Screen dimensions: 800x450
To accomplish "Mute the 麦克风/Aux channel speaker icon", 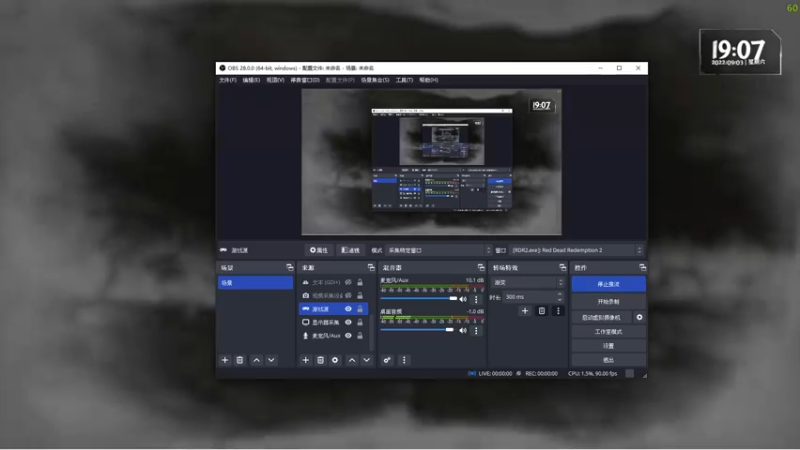I will pyautogui.click(x=463, y=299).
